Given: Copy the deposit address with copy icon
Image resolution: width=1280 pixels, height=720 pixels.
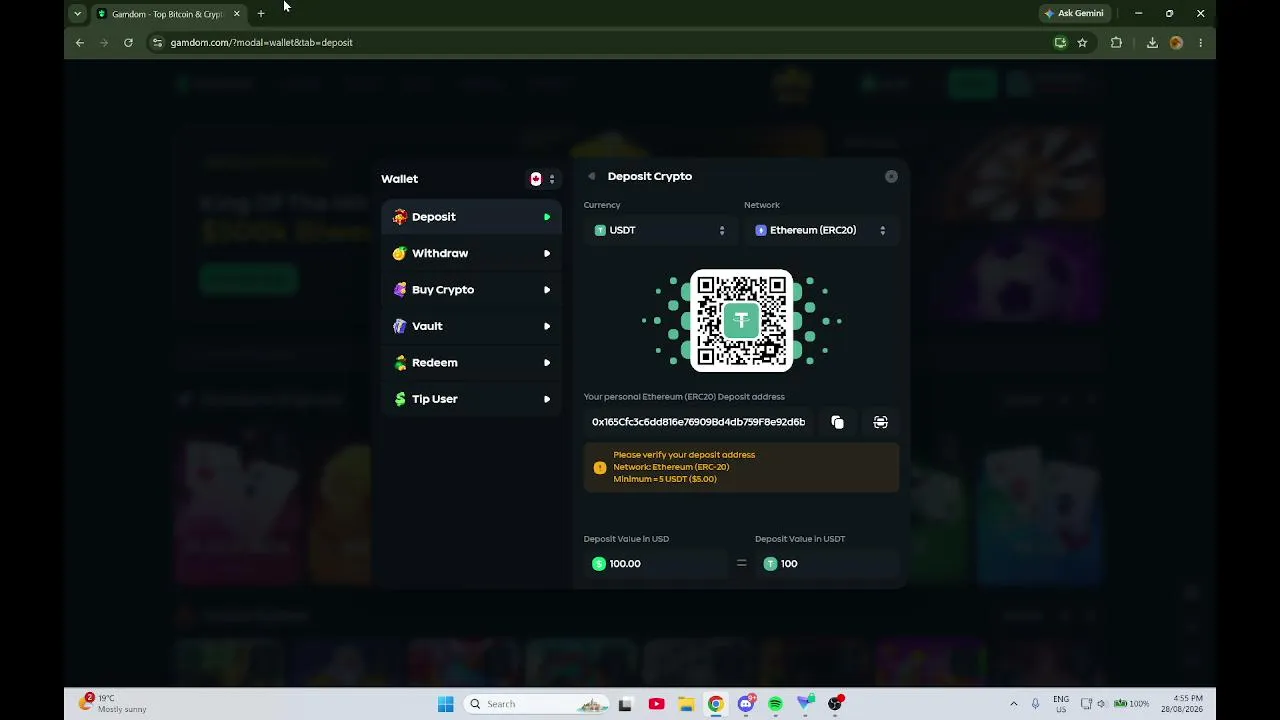Looking at the screenshot, I should 838,423.
